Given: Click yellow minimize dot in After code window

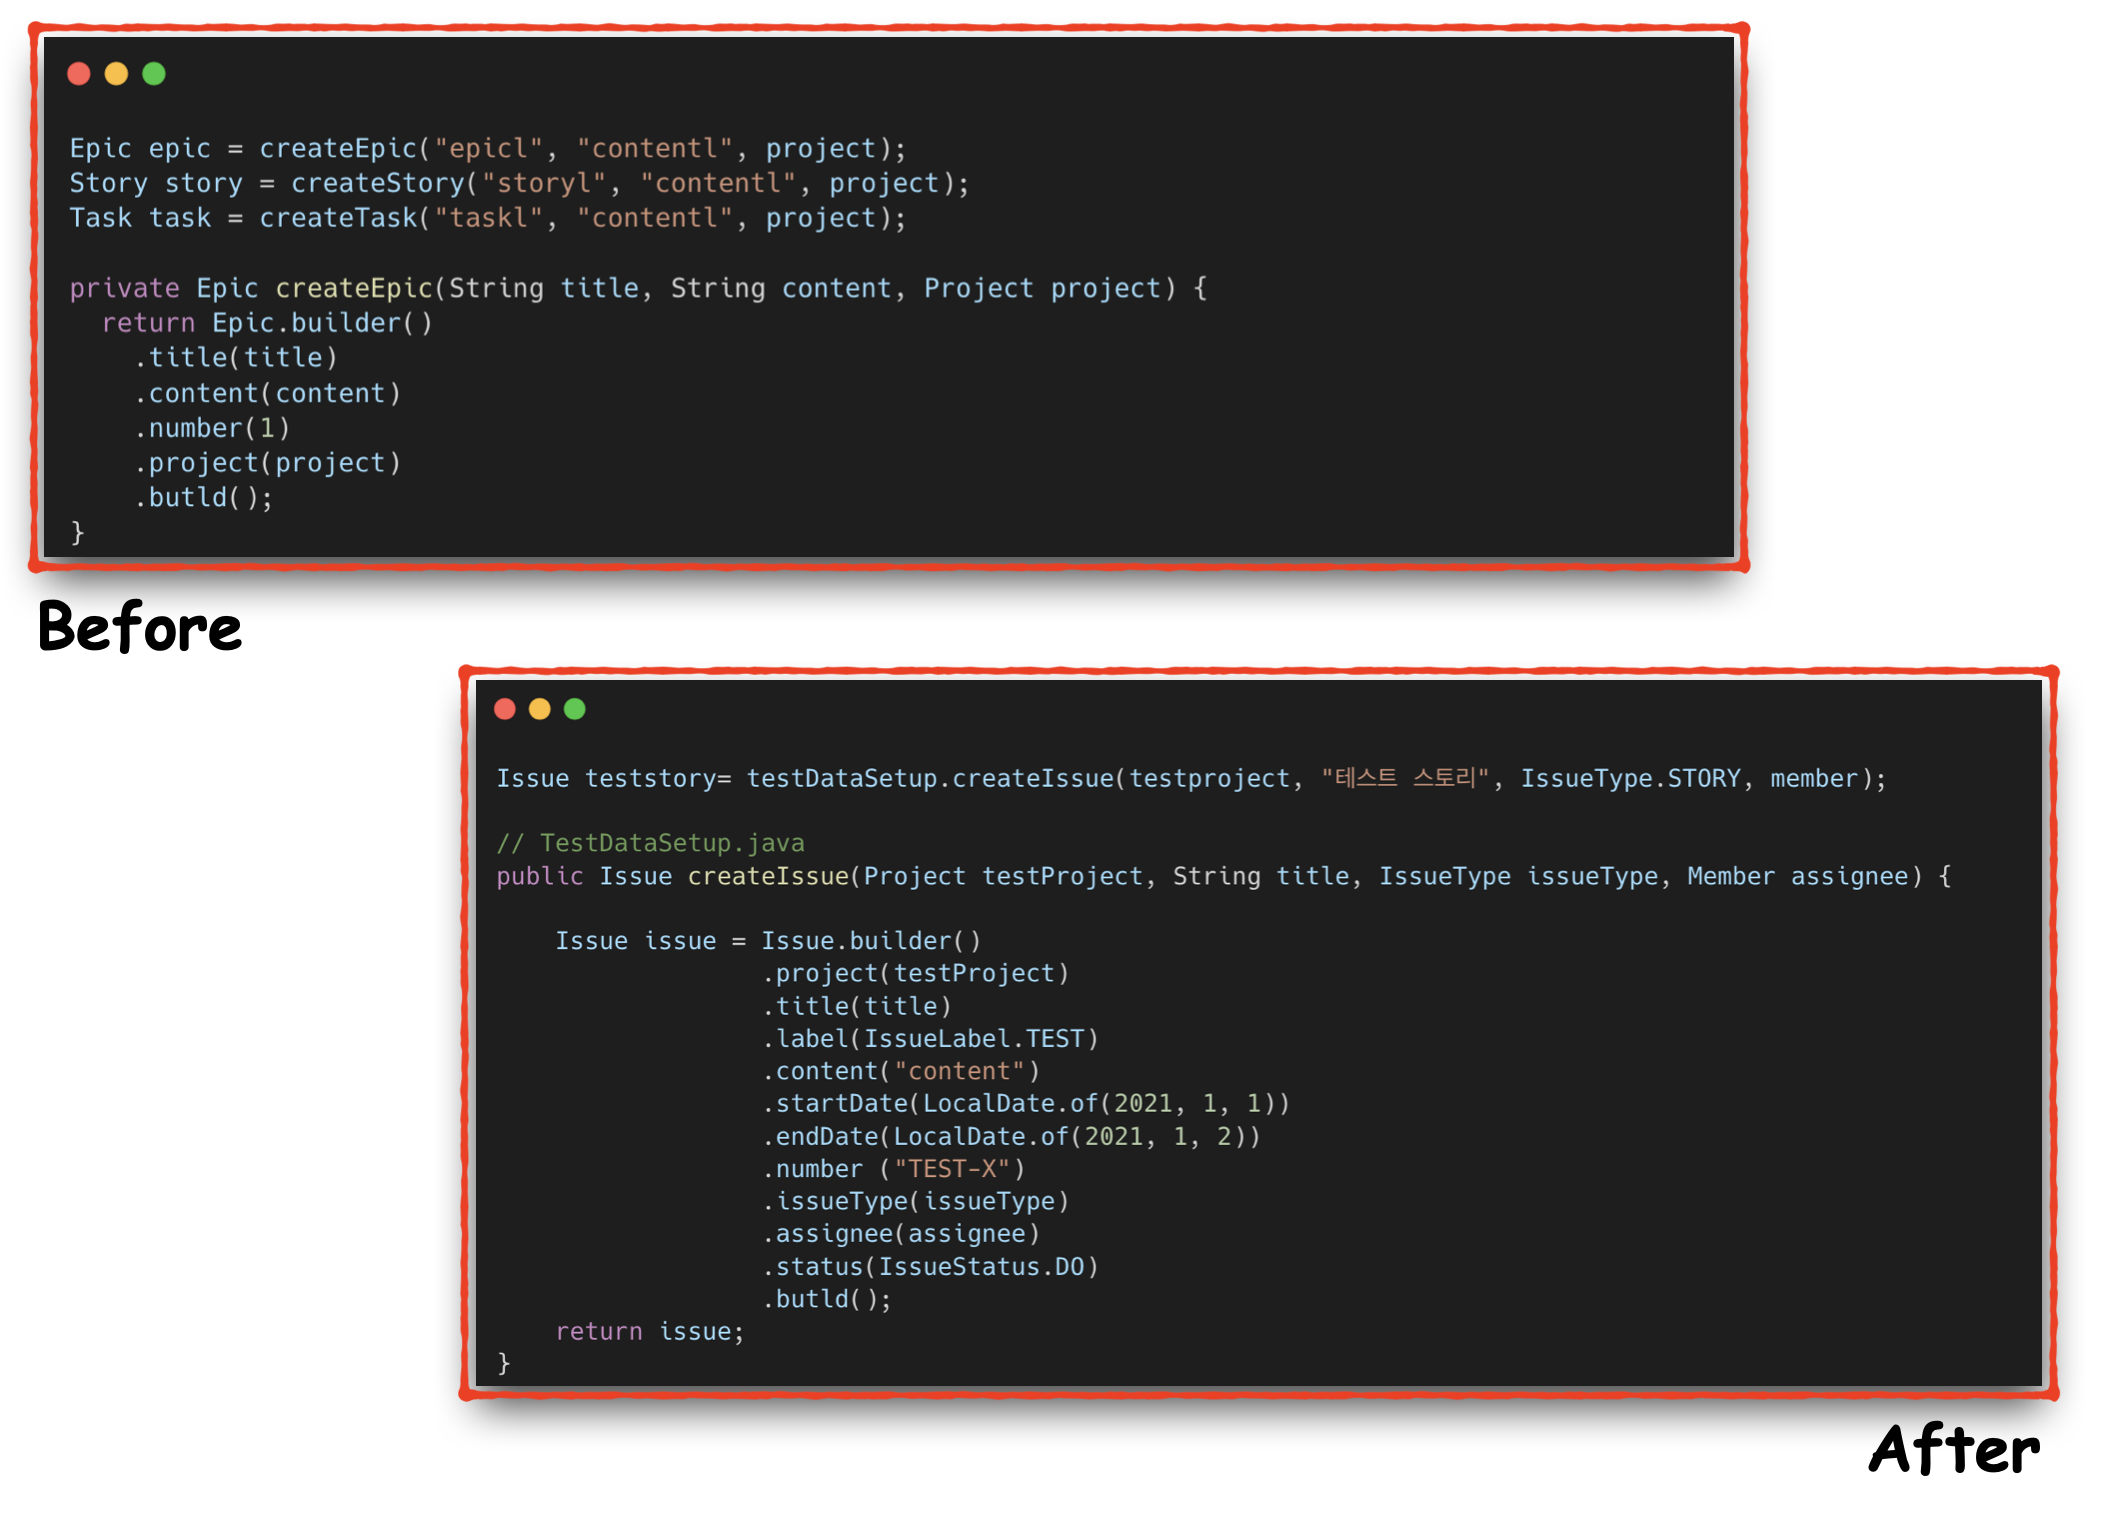Looking at the screenshot, I should point(540,709).
